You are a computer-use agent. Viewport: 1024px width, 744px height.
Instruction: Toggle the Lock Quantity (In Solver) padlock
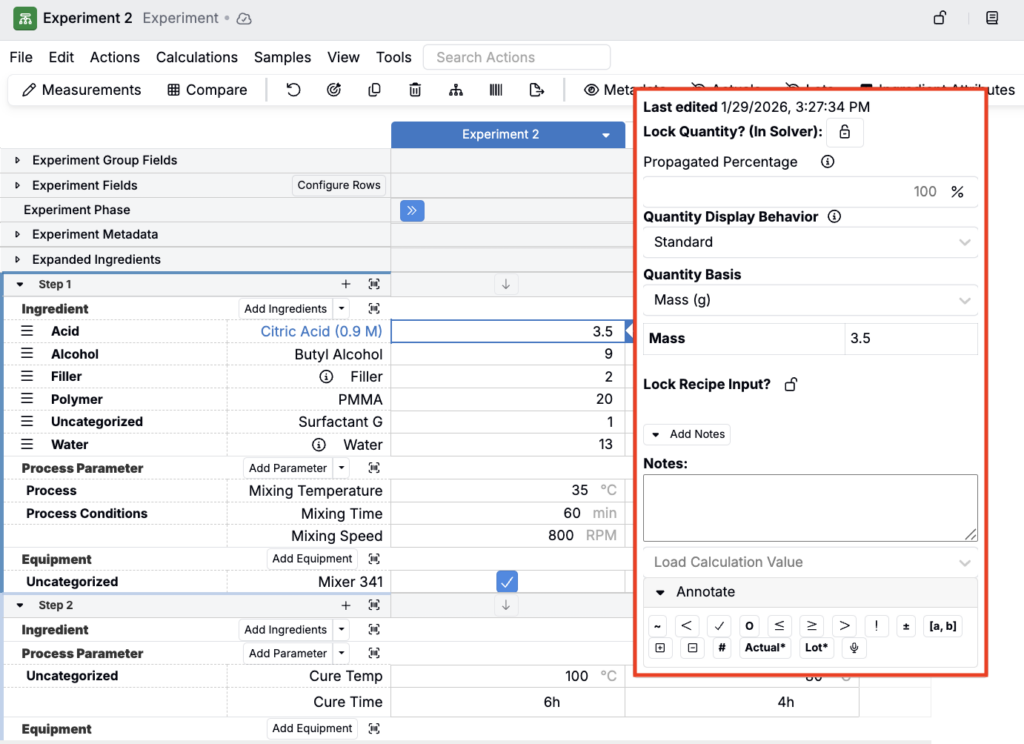tap(844, 132)
